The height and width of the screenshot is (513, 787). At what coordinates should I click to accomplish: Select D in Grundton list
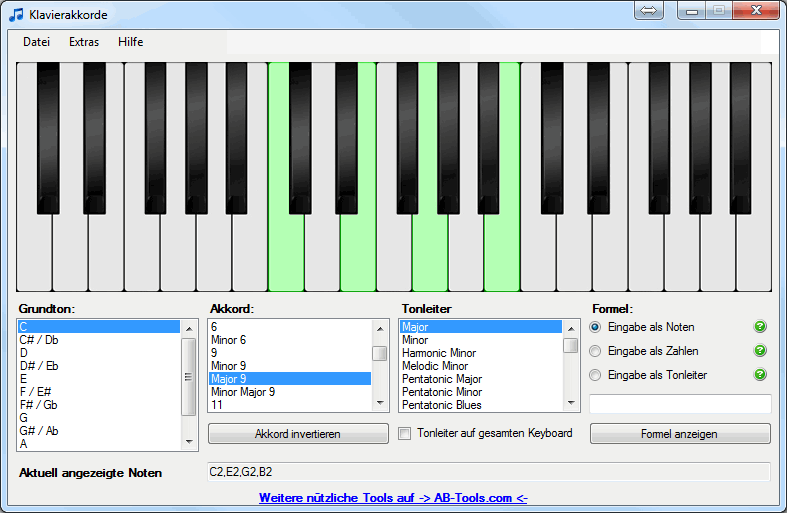pos(99,353)
